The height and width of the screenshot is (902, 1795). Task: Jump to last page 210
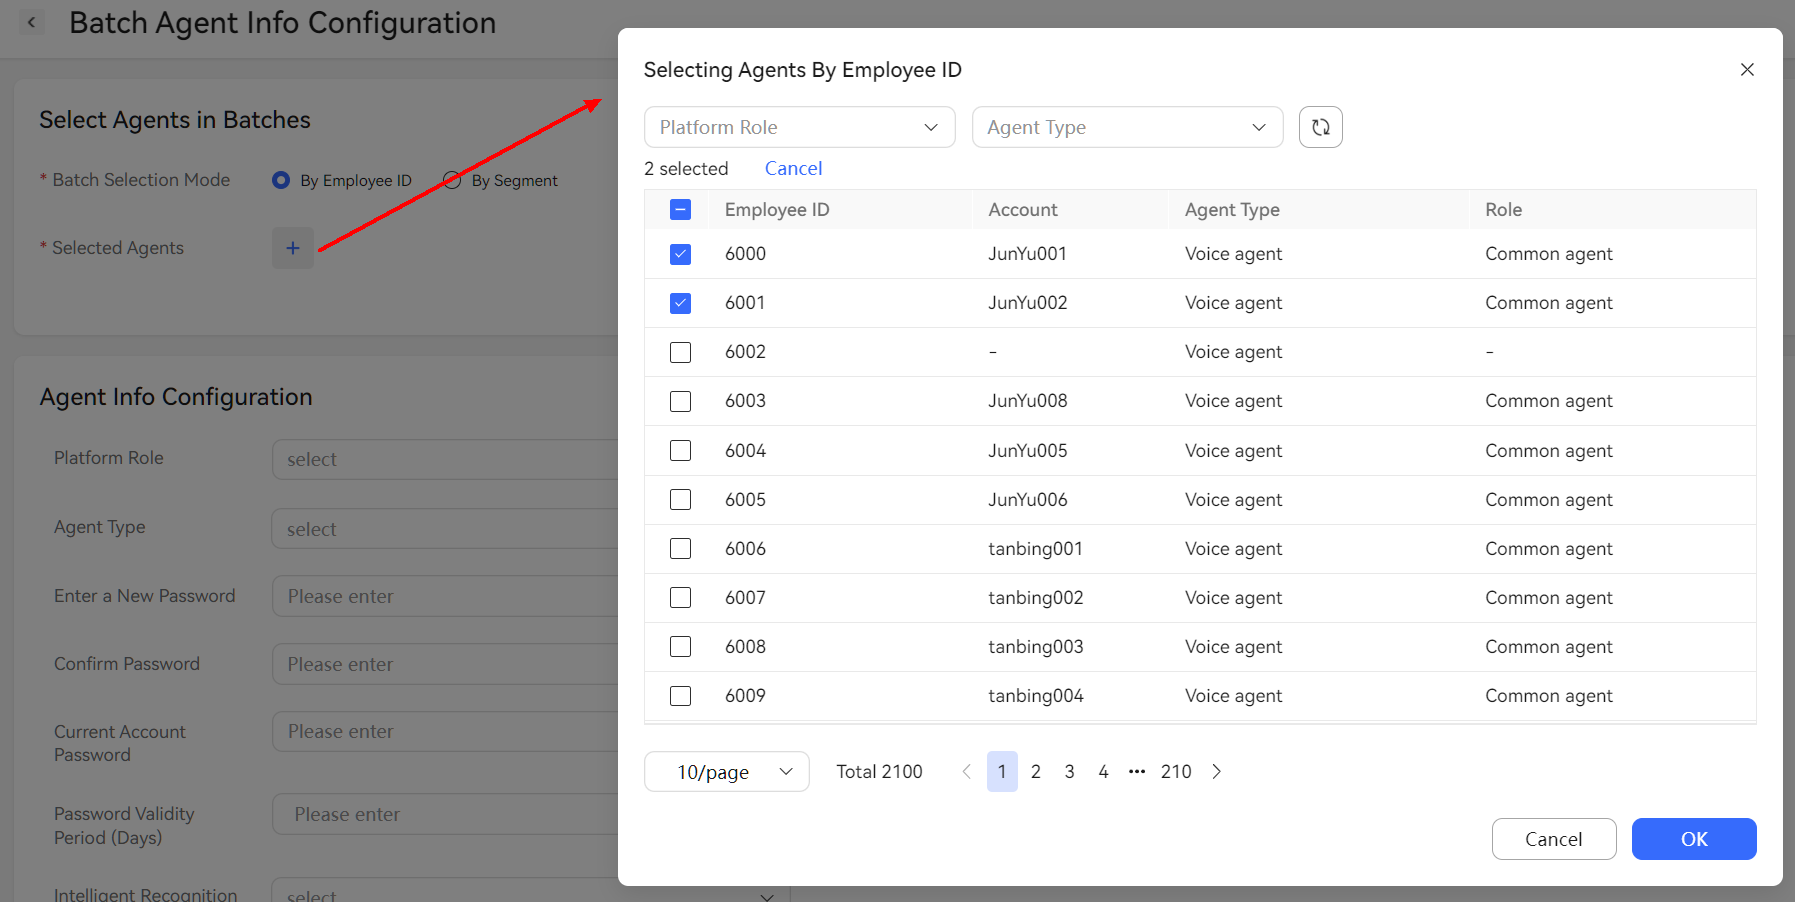tap(1175, 771)
